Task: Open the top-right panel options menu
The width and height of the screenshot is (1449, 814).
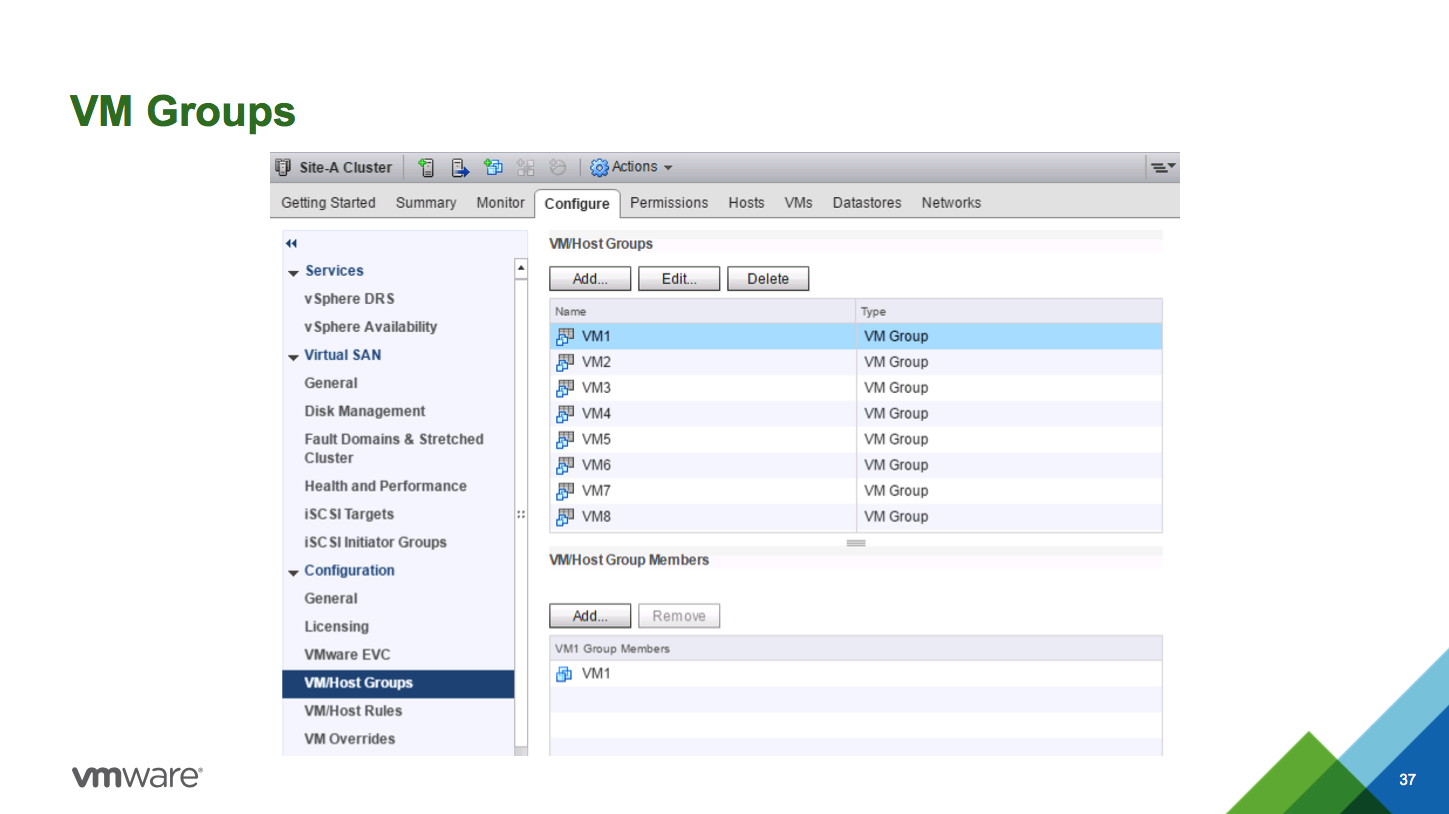Action: pos(1162,168)
